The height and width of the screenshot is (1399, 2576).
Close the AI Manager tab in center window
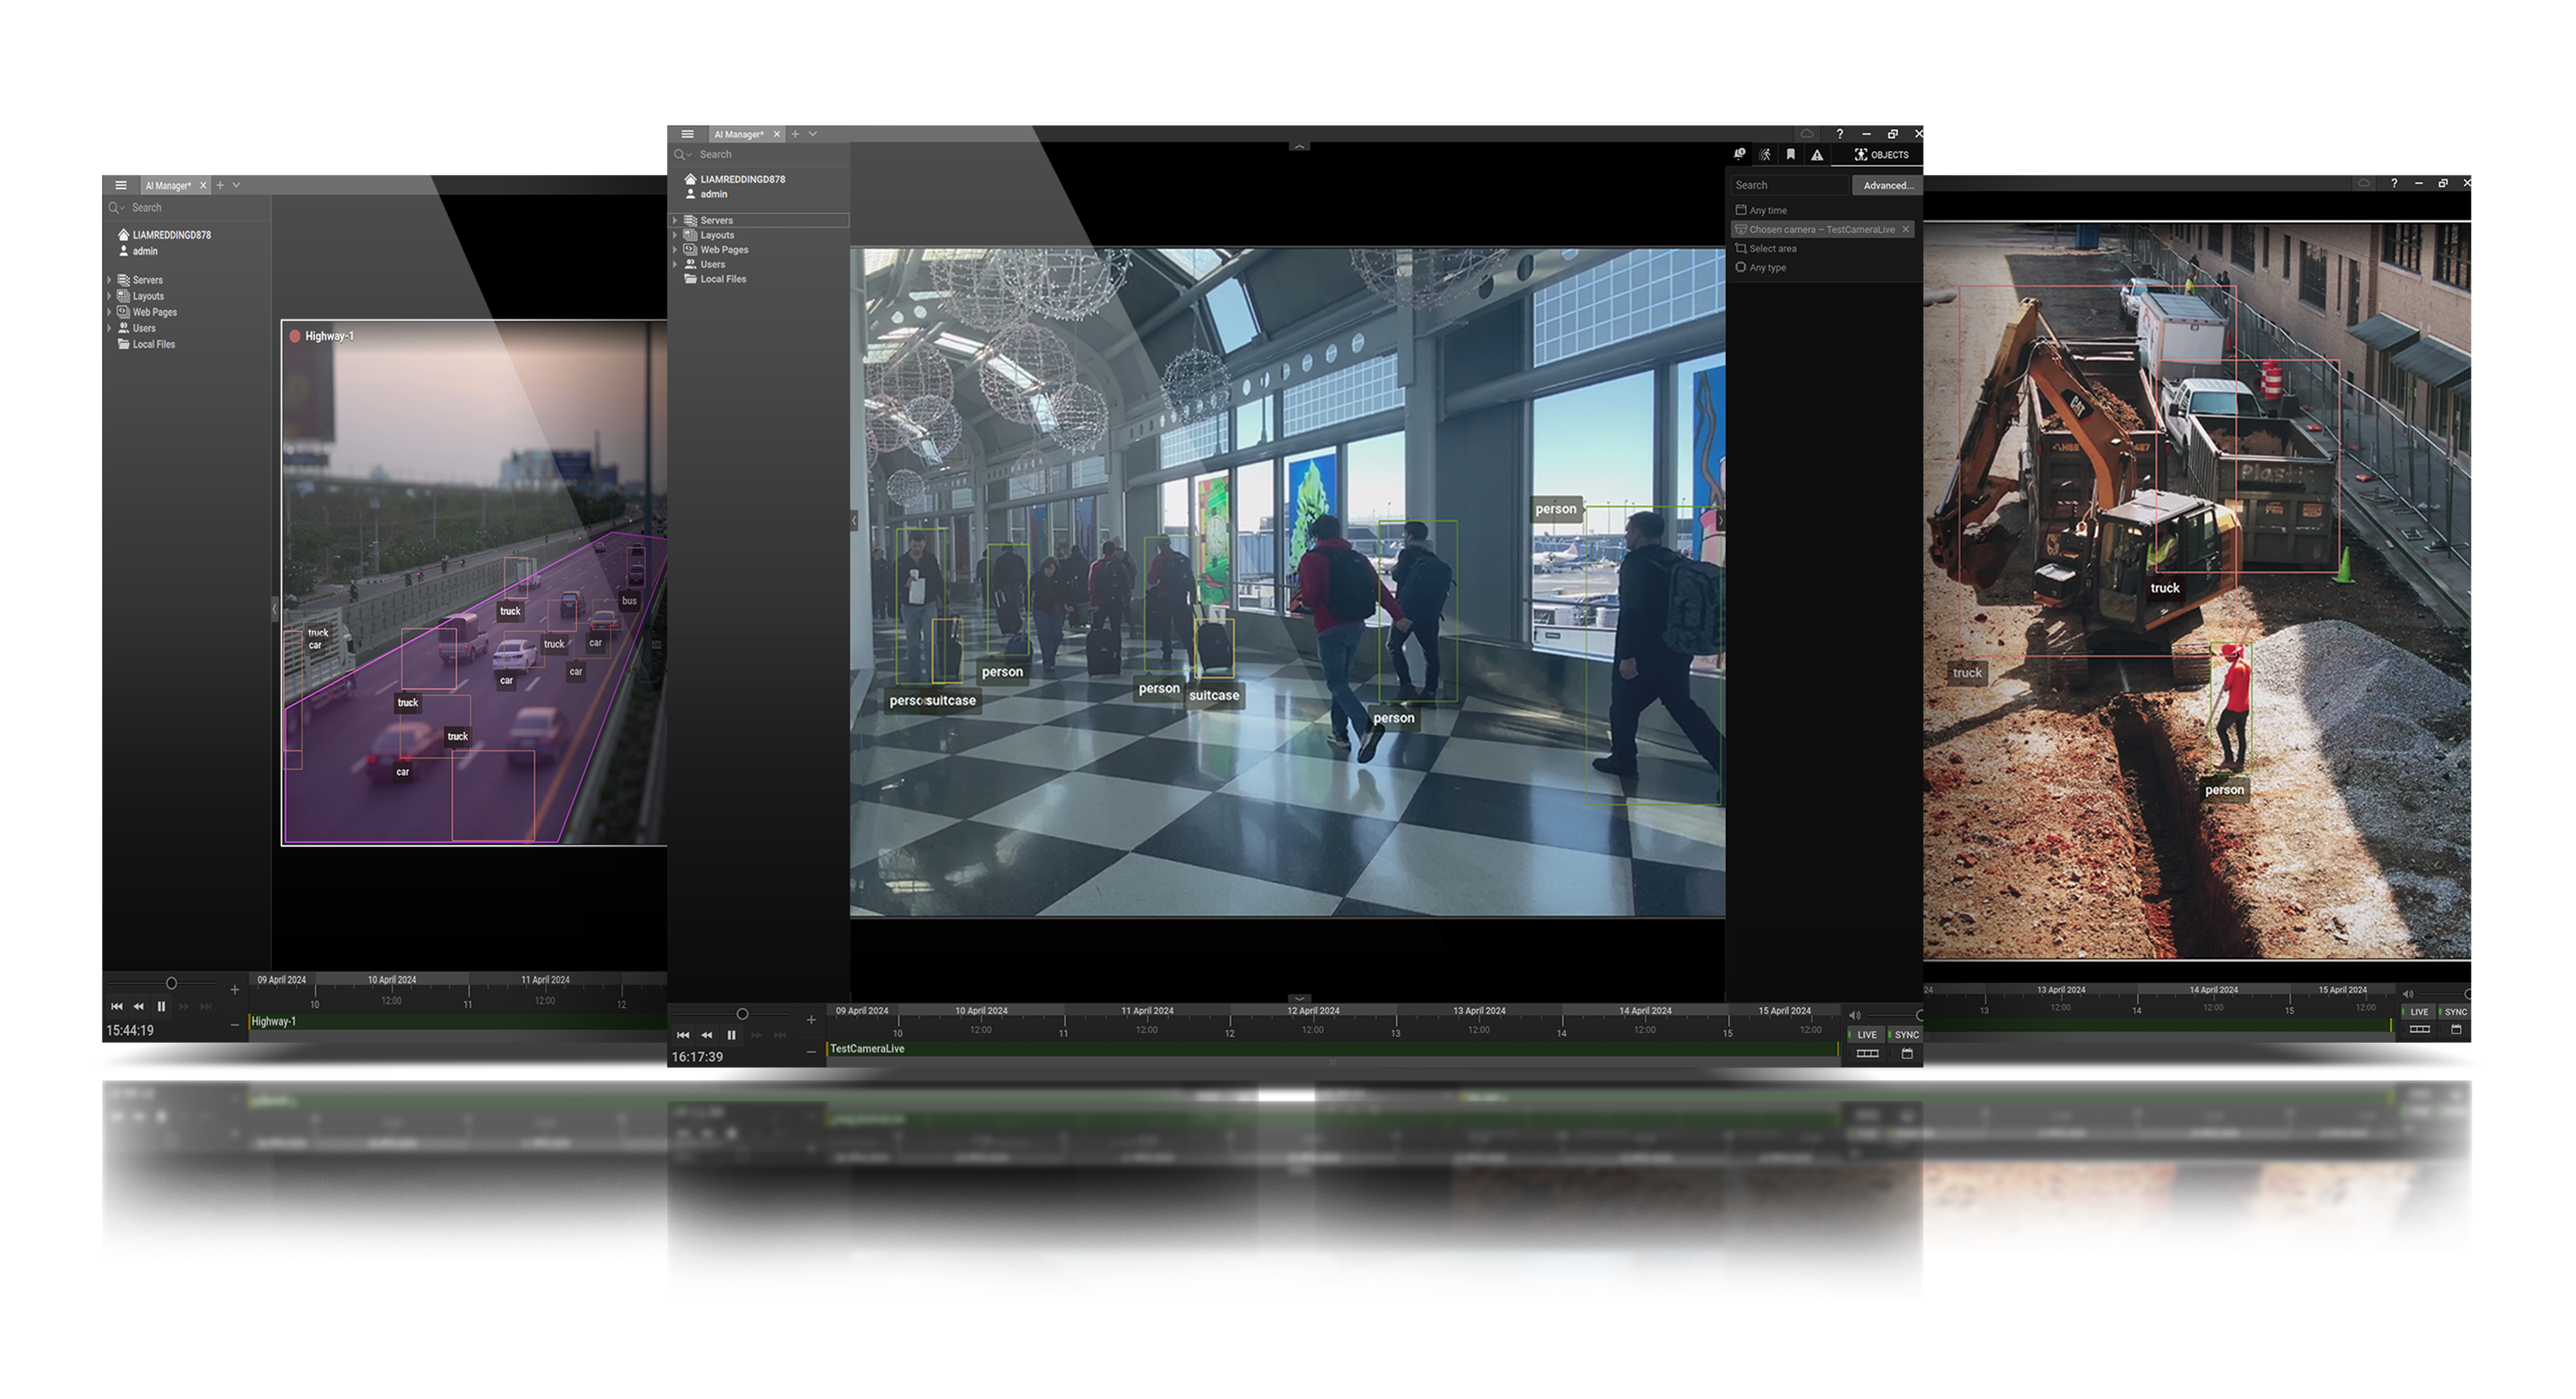pos(777,134)
